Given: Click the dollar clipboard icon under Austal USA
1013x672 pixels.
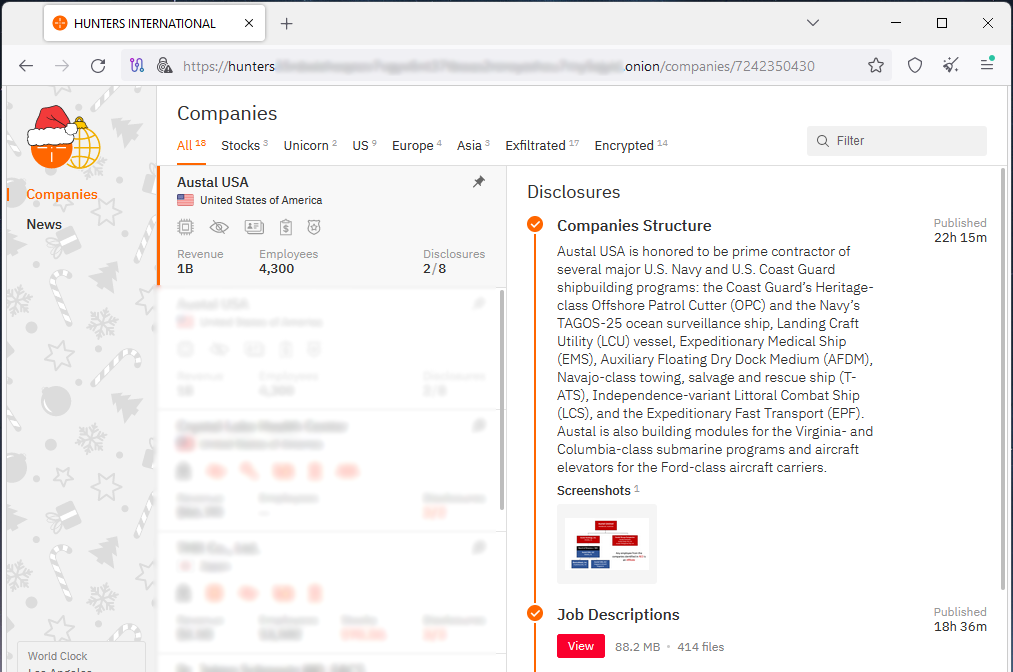Looking at the screenshot, I should (x=286, y=227).
